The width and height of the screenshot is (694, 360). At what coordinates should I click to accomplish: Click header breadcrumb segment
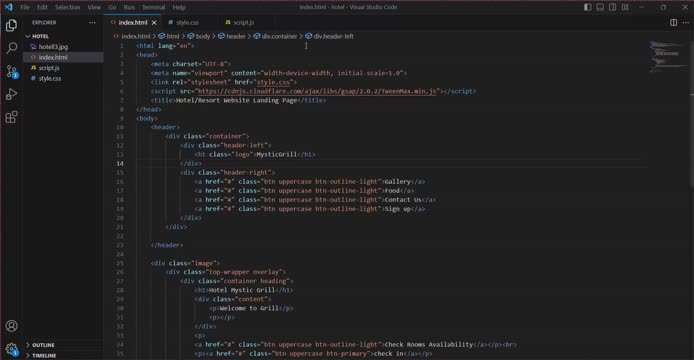(235, 36)
